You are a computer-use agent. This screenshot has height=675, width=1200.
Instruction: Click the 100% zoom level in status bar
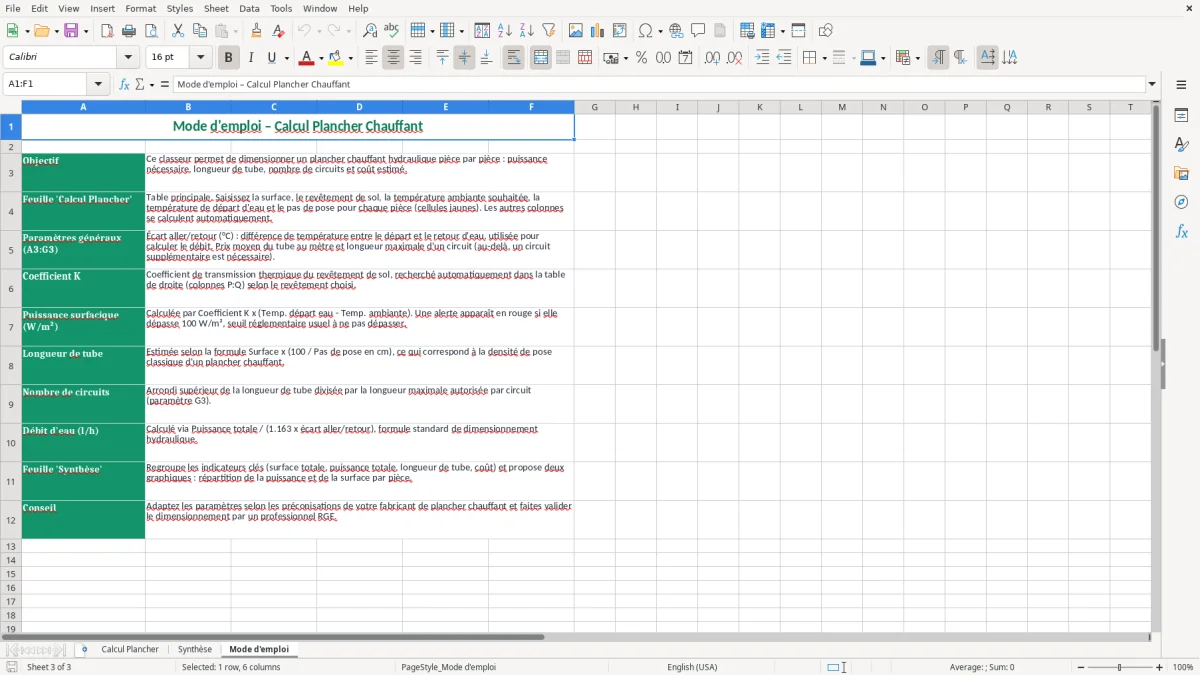pos(1183,667)
